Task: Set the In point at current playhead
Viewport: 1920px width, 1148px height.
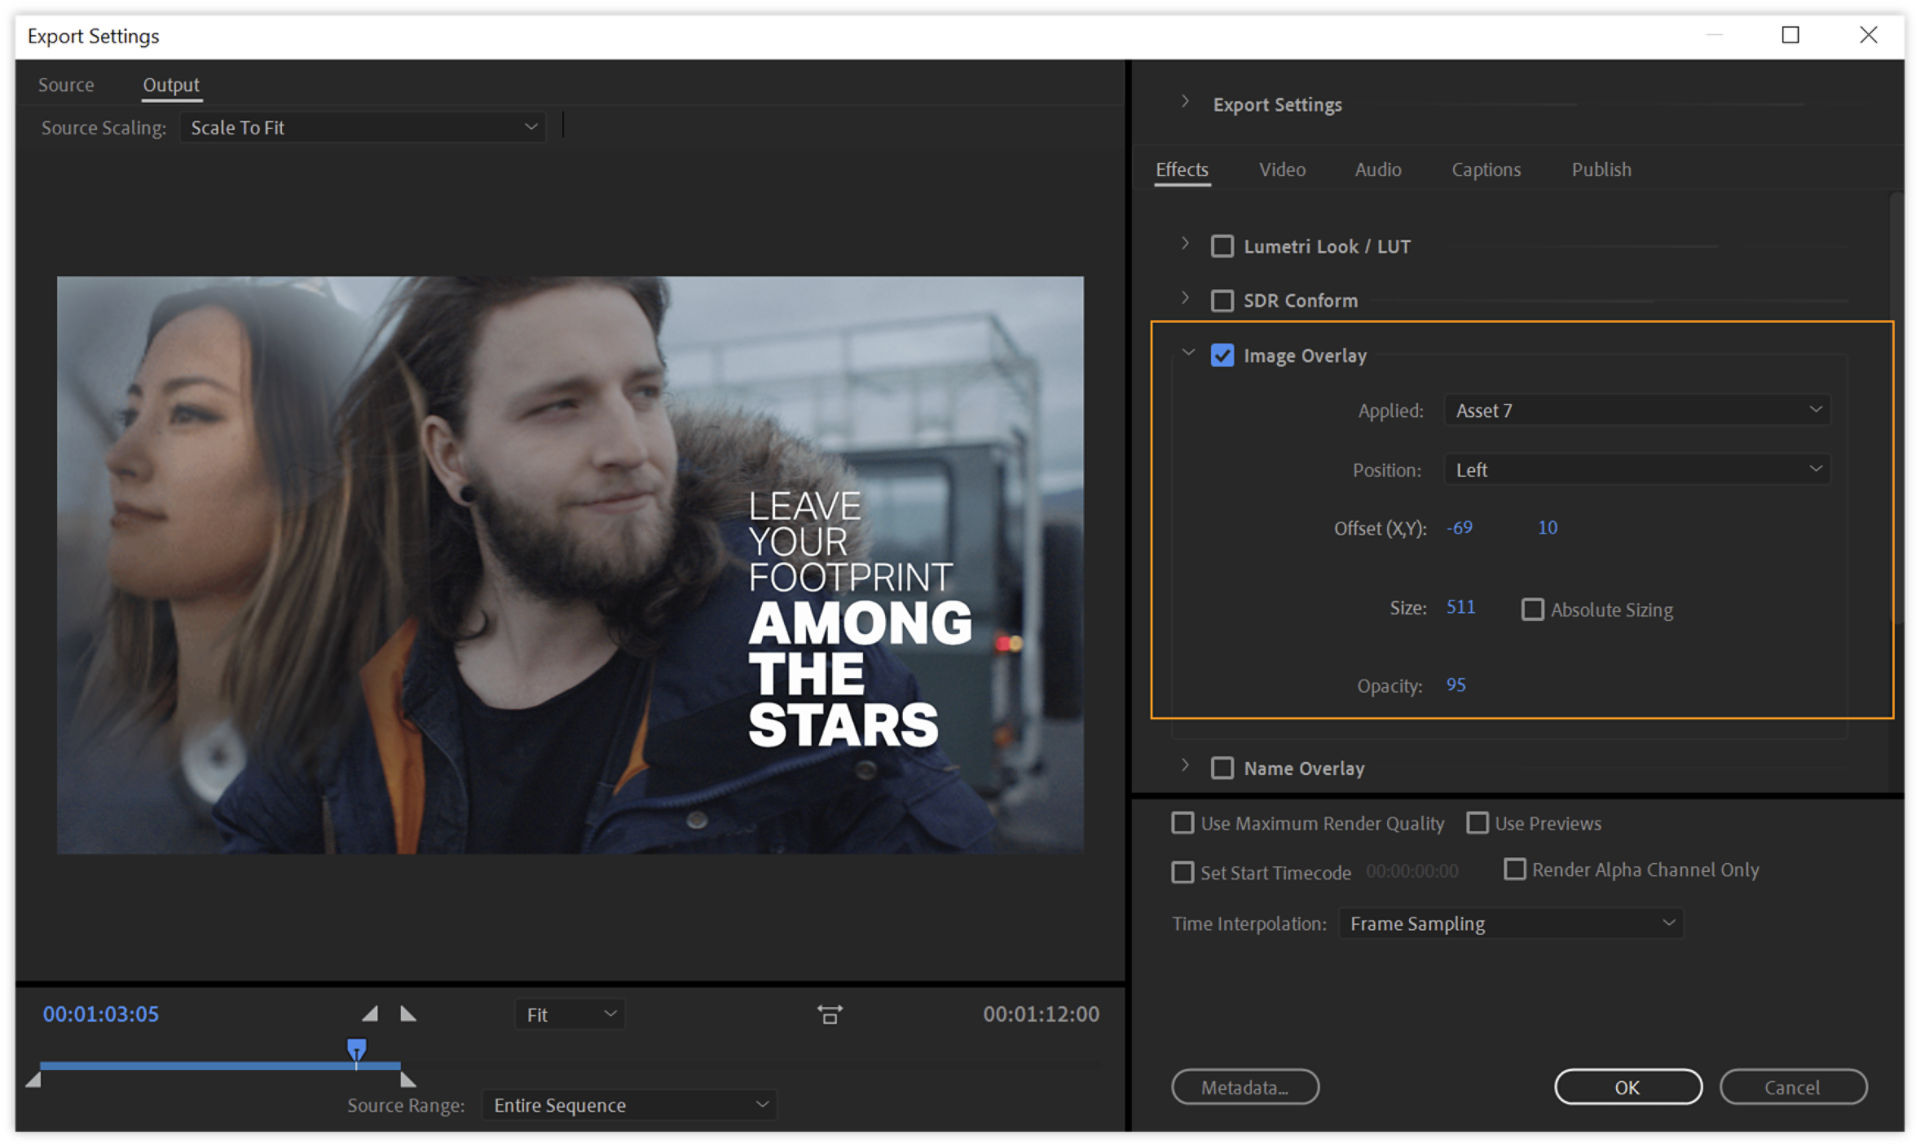Action: click(370, 1013)
